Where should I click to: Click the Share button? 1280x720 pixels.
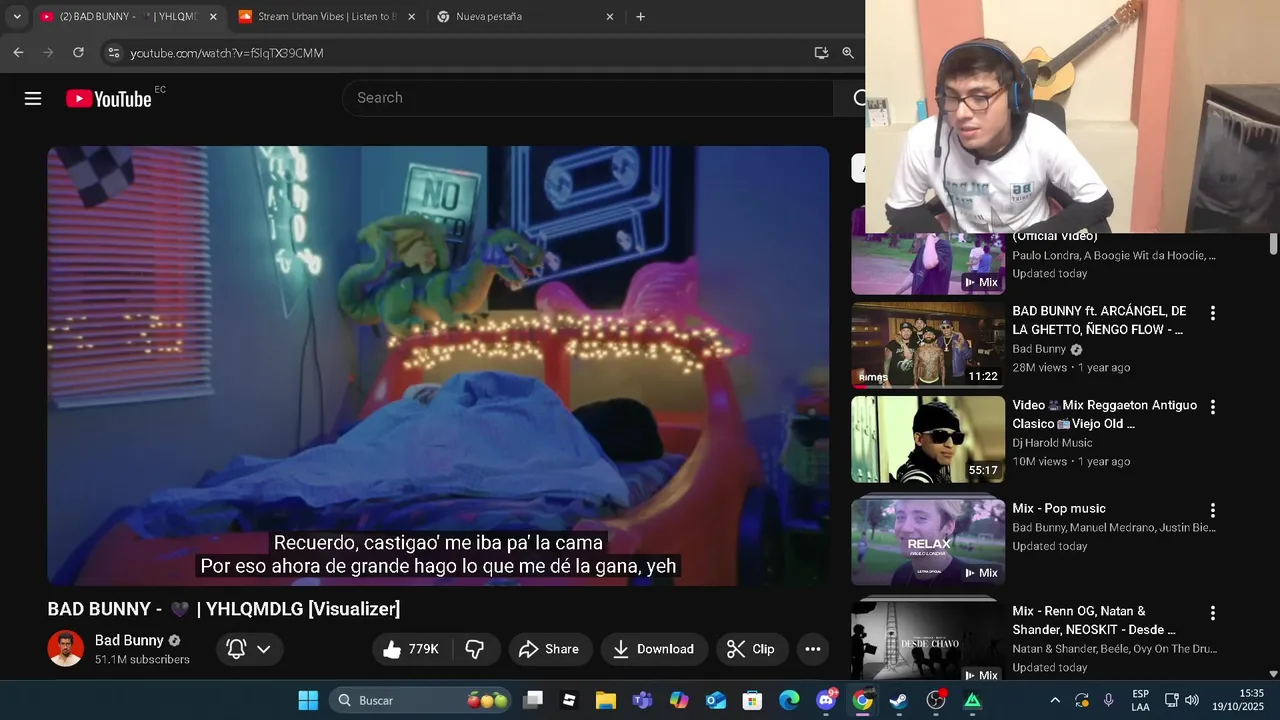(550, 649)
